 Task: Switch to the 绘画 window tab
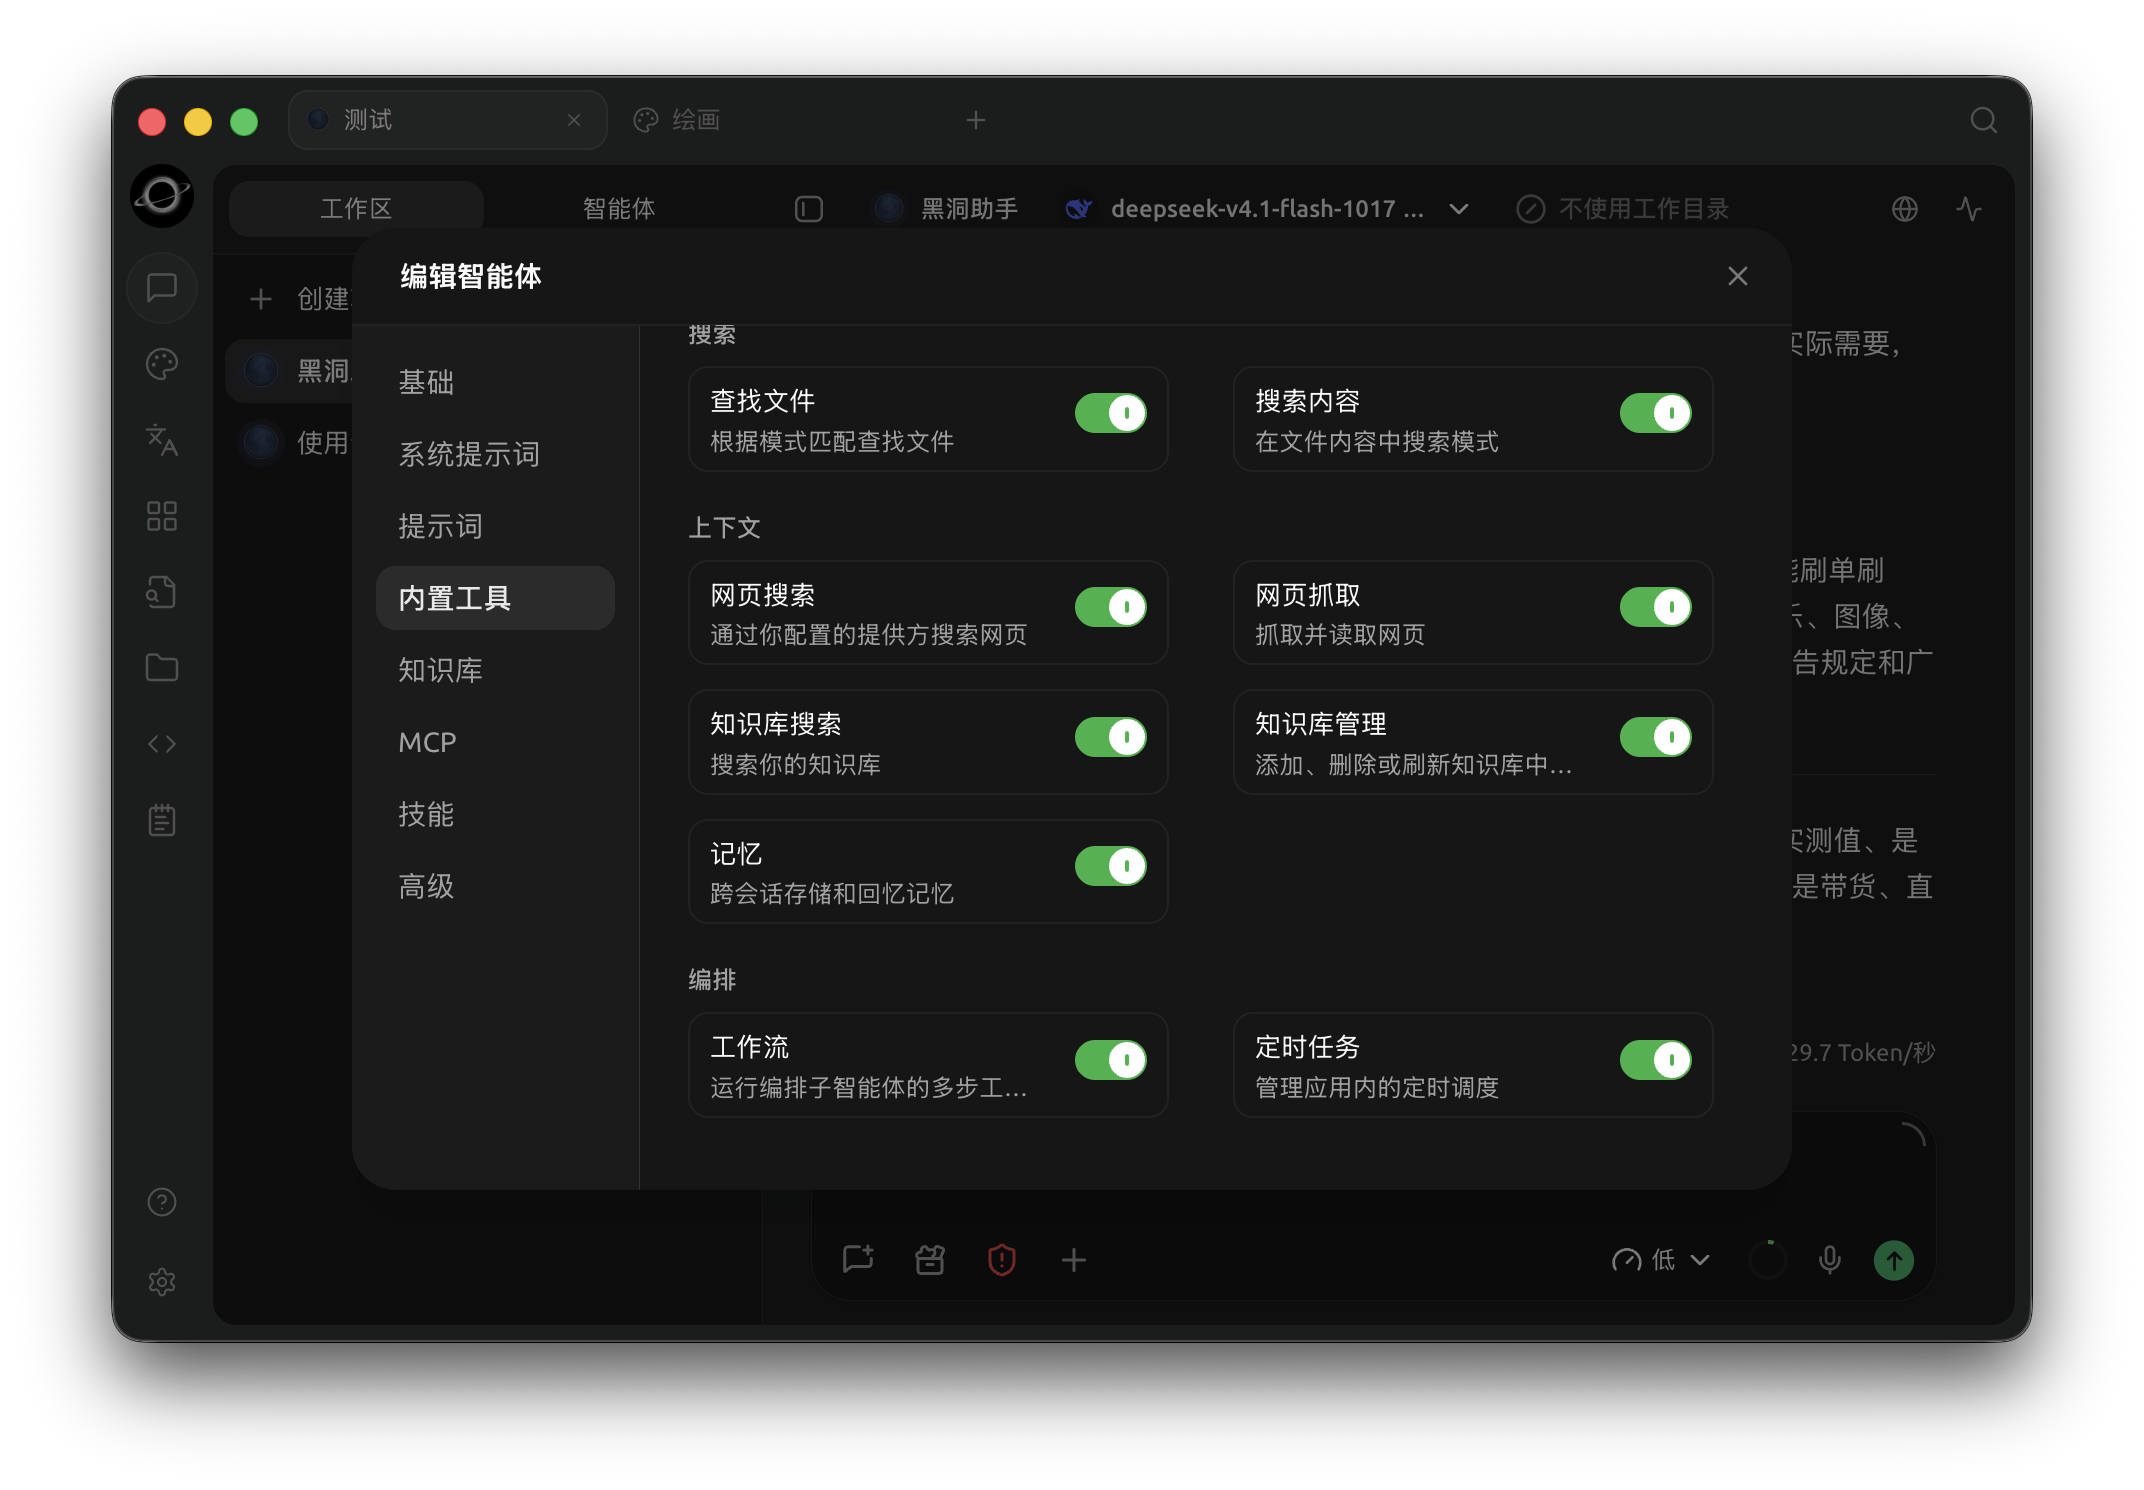point(677,120)
